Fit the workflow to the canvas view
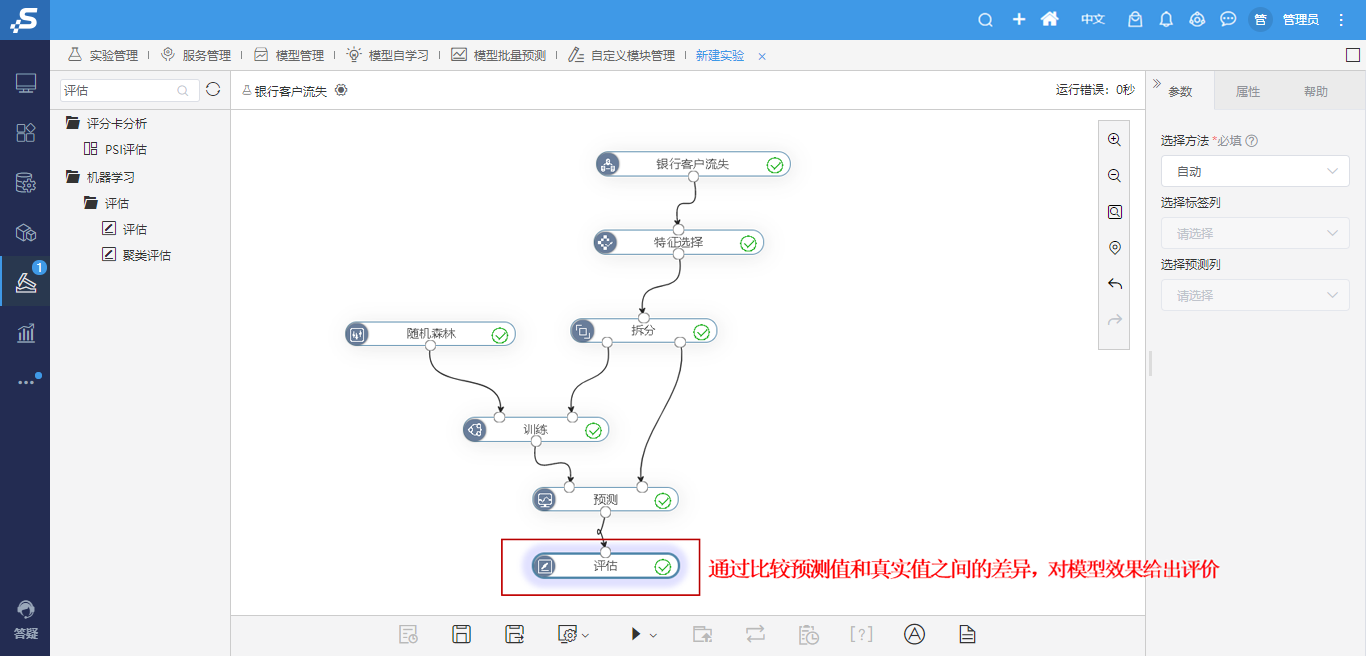Screen dimensions: 1366x656 click(x=1114, y=212)
